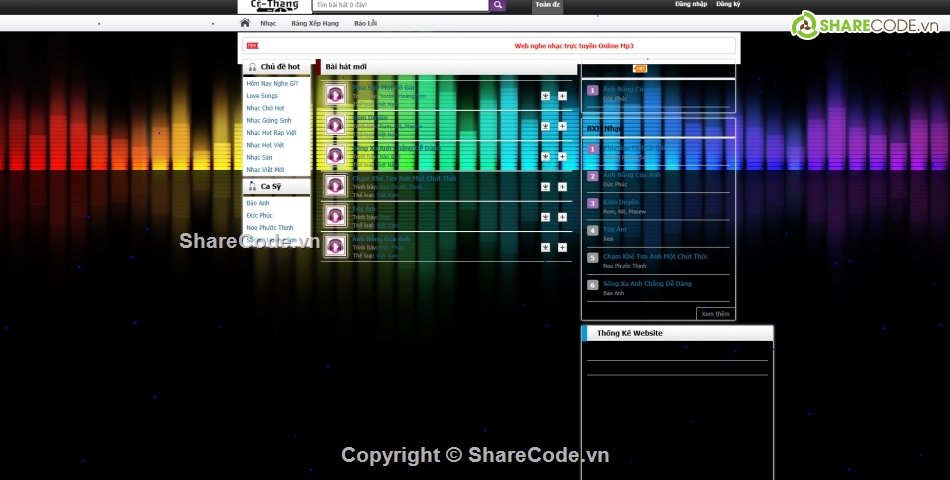Screen dimensions: 950x480
Task: Download the Túy Âm song
Action: click(545, 217)
